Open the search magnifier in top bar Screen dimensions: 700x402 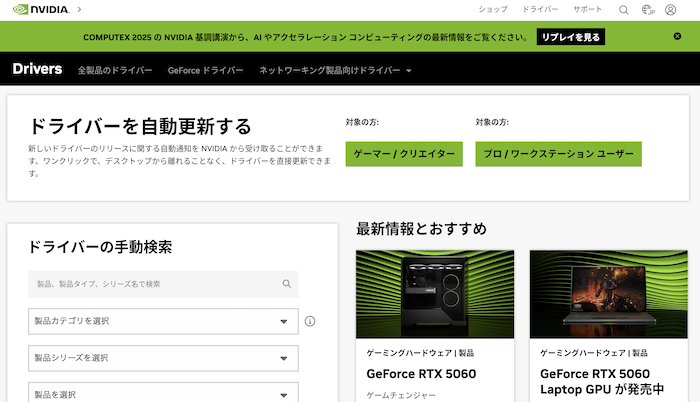click(x=624, y=10)
